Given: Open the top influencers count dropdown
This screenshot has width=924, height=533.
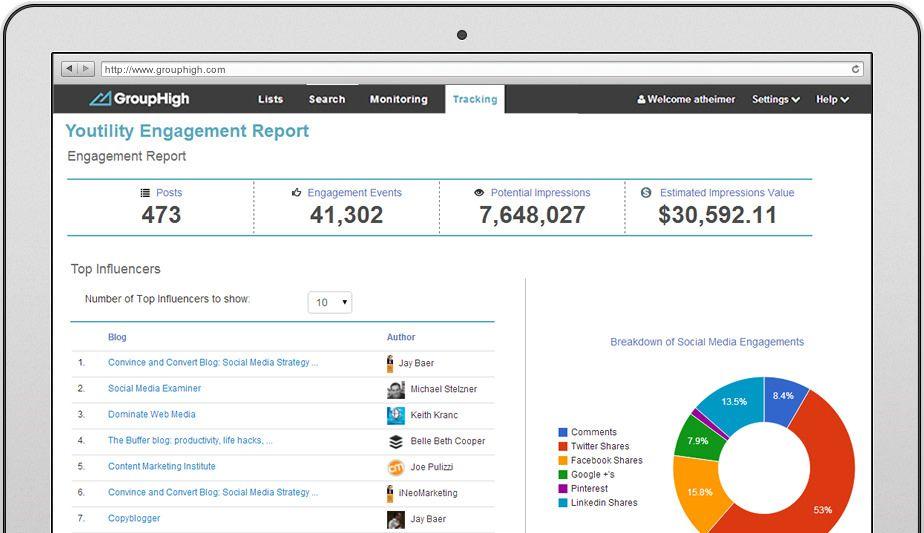Looking at the screenshot, I should click(x=330, y=302).
